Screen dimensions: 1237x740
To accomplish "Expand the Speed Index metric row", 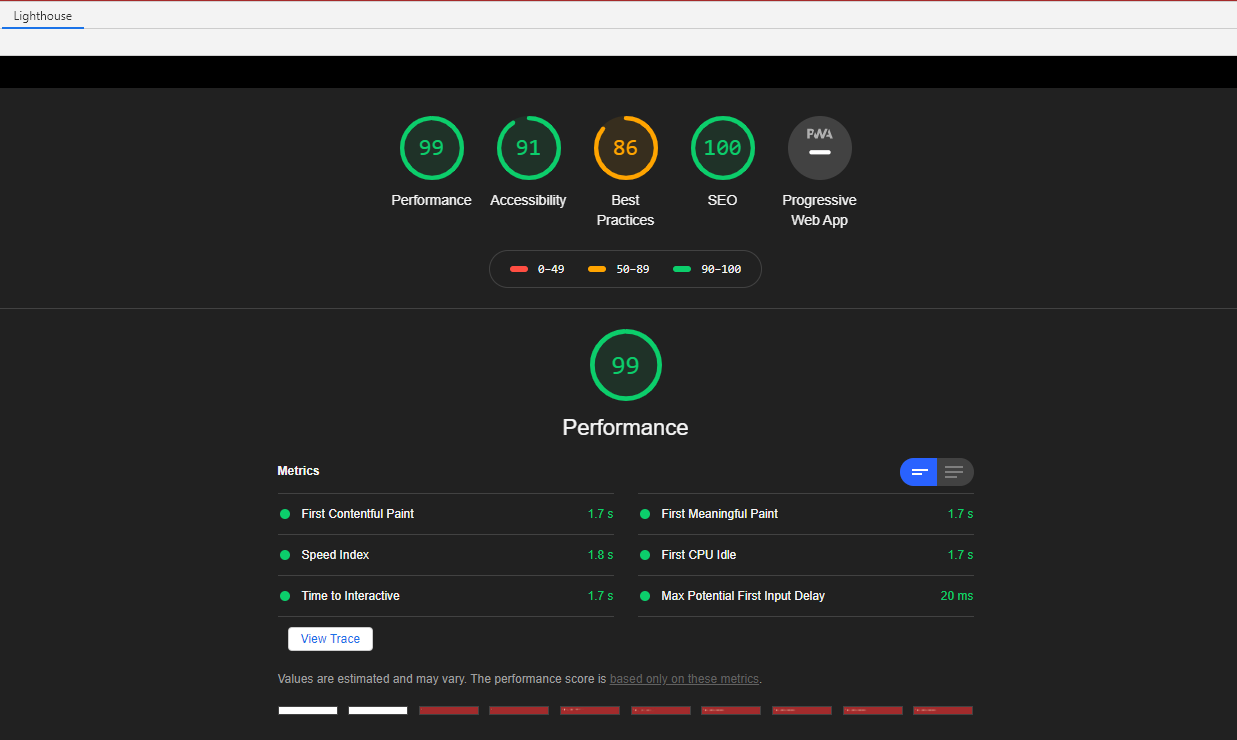I will [445, 555].
